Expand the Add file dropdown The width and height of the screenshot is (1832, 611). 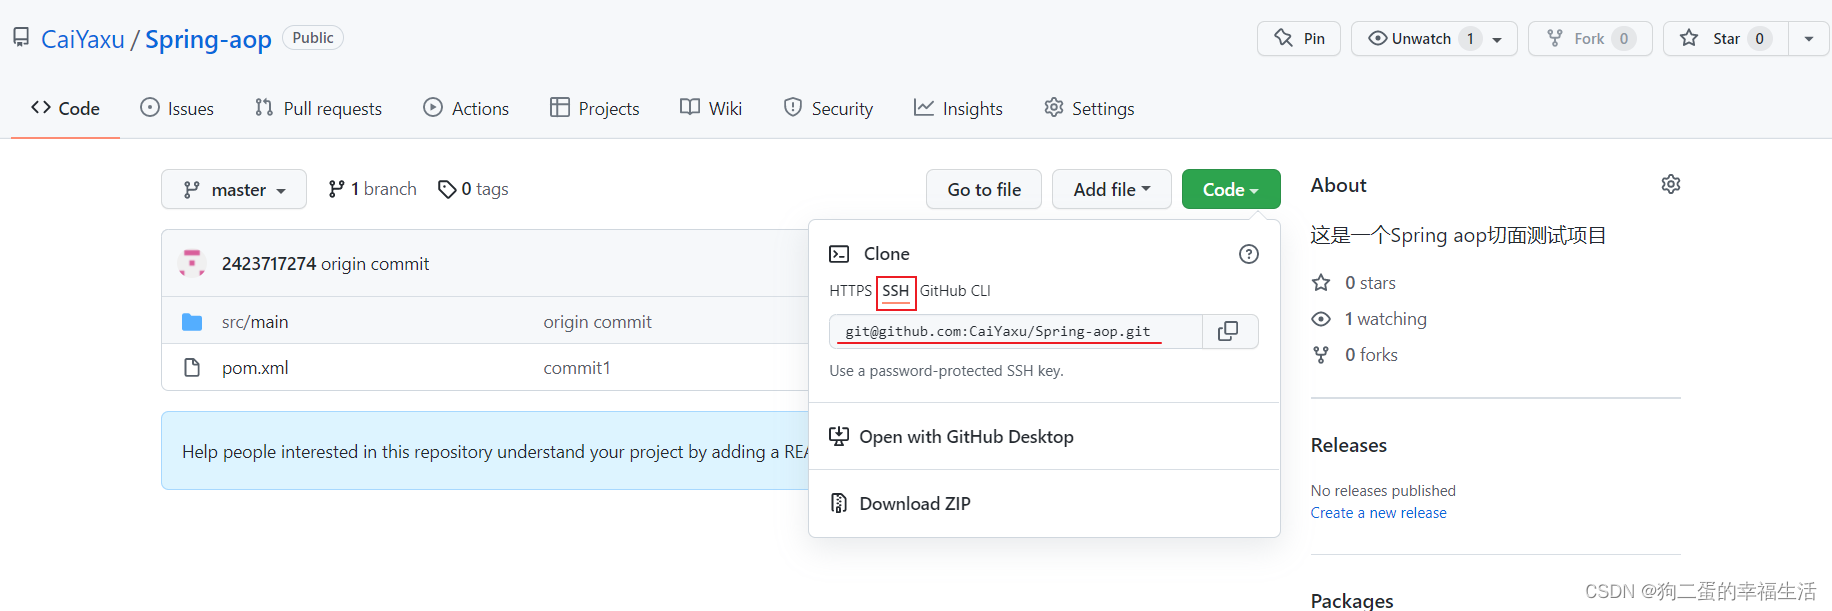click(x=1112, y=189)
